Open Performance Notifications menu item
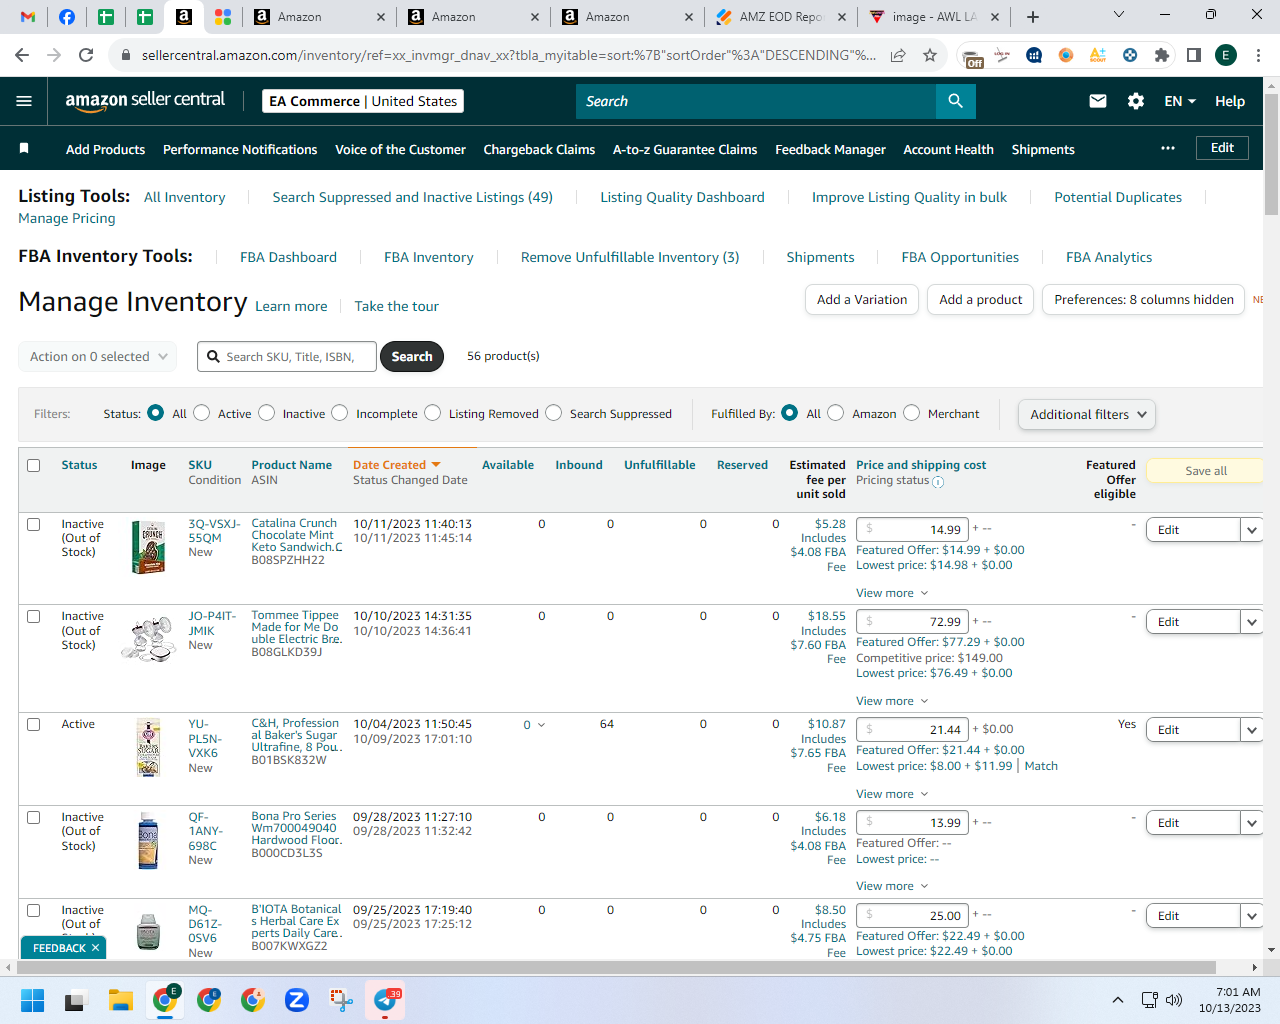1280x1024 pixels. (240, 149)
